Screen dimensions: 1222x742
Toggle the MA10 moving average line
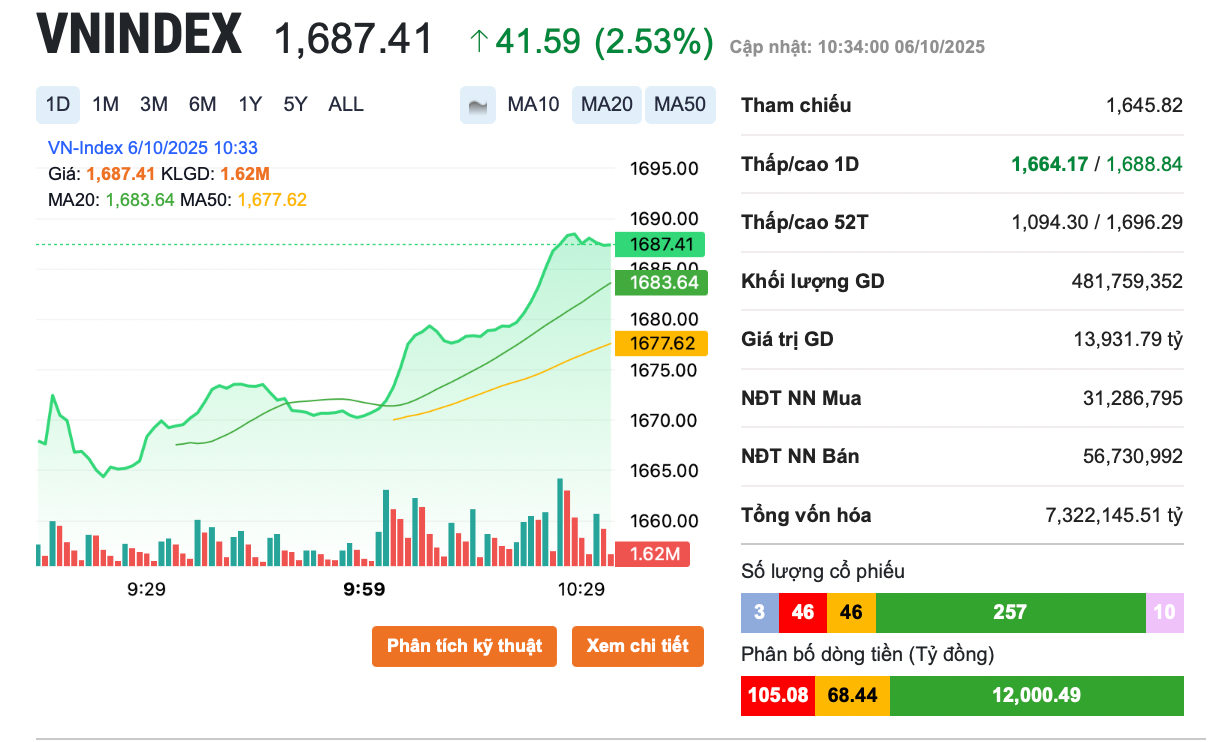[533, 105]
